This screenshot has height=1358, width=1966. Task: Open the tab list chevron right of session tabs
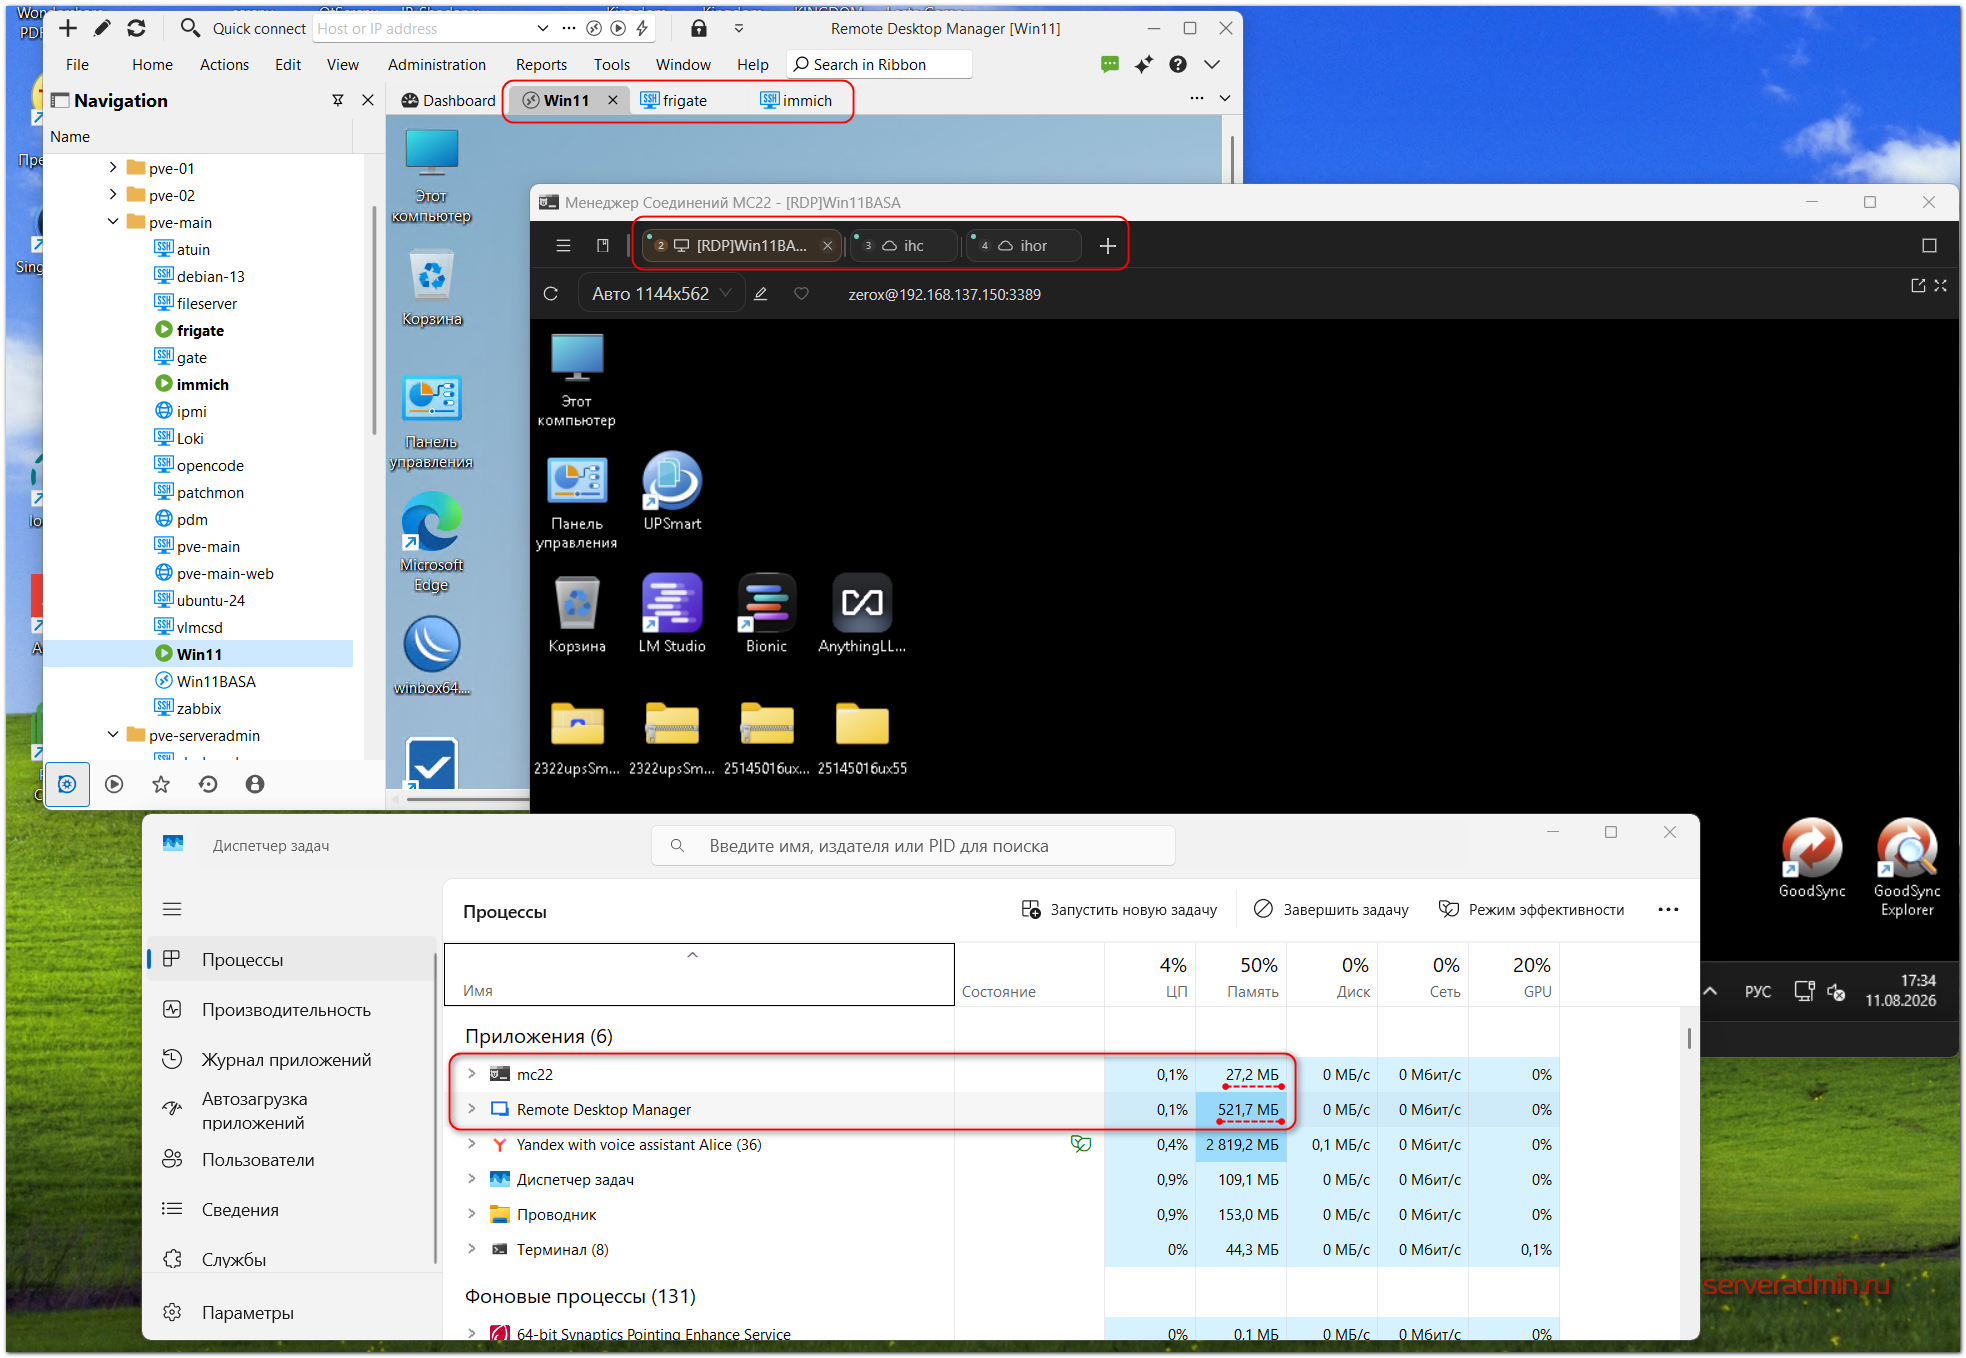tap(1225, 98)
